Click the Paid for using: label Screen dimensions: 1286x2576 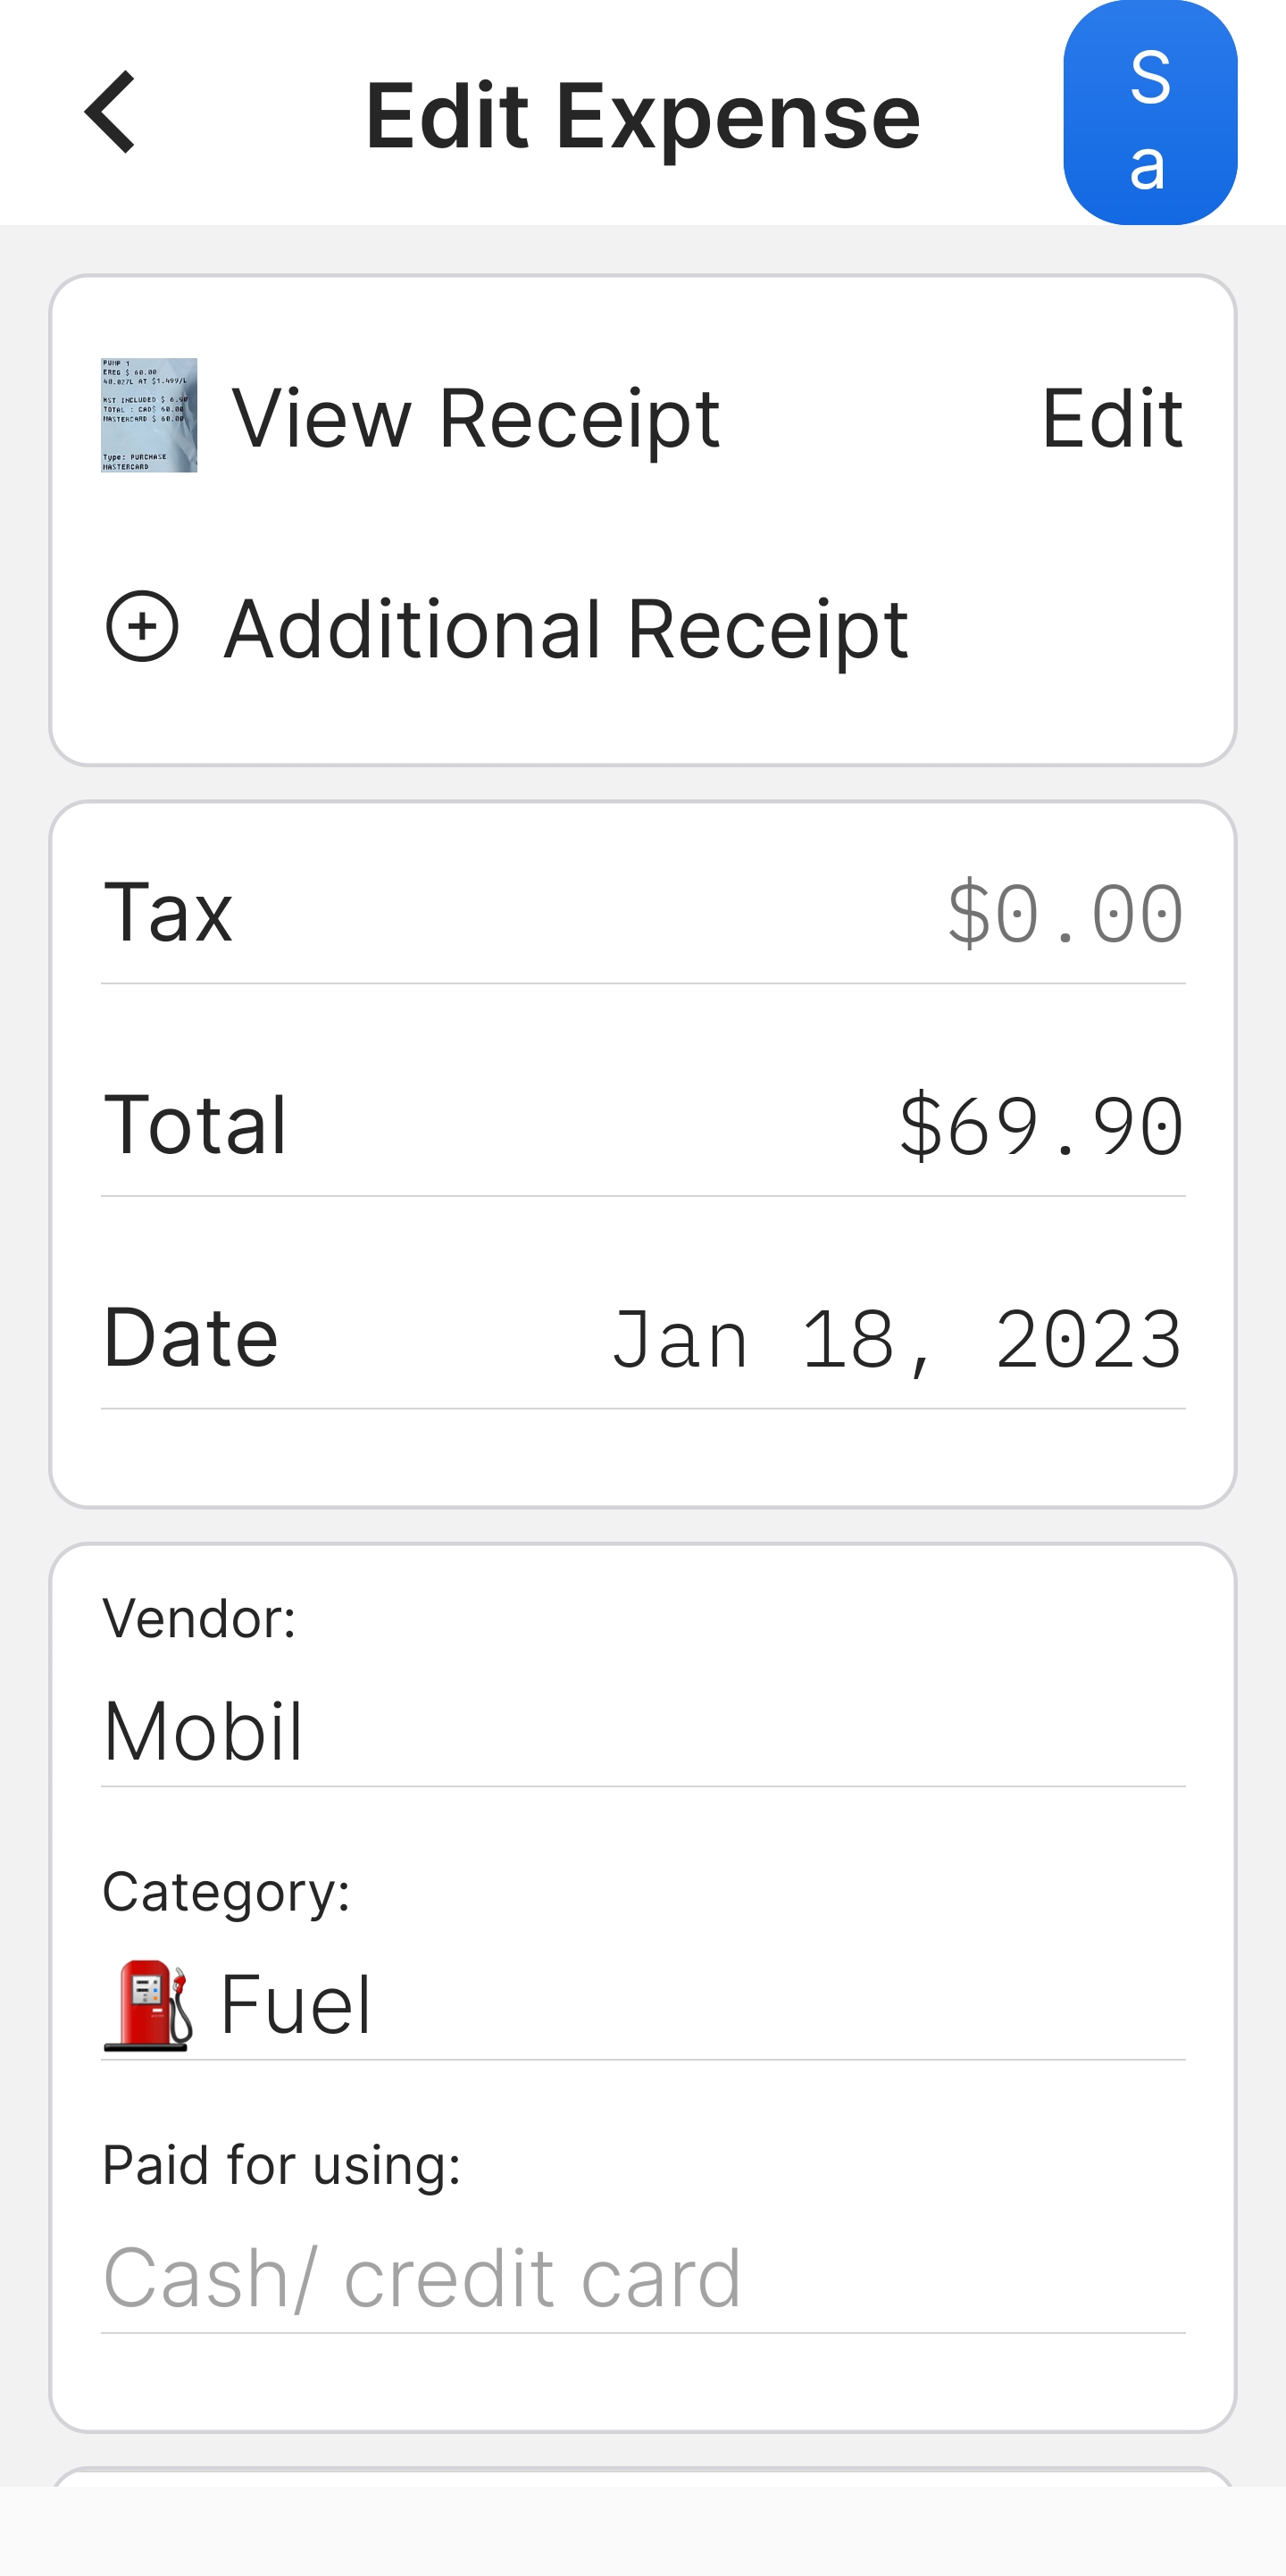click(x=281, y=2165)
